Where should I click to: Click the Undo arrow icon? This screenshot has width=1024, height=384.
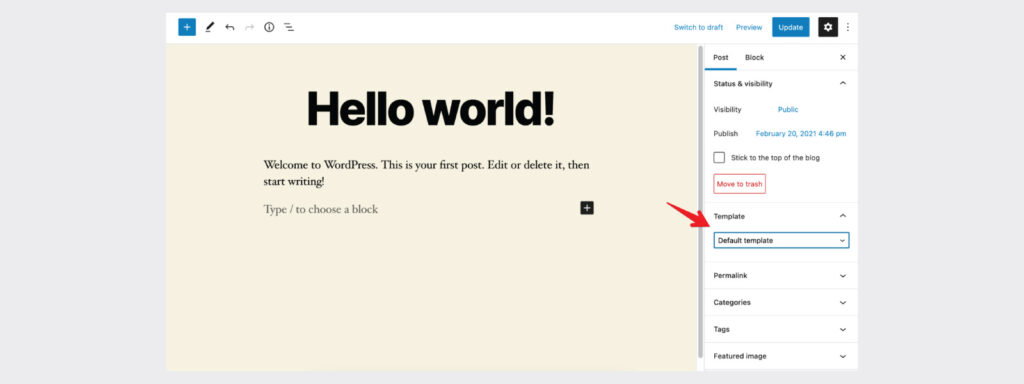[x=229, y=27]
